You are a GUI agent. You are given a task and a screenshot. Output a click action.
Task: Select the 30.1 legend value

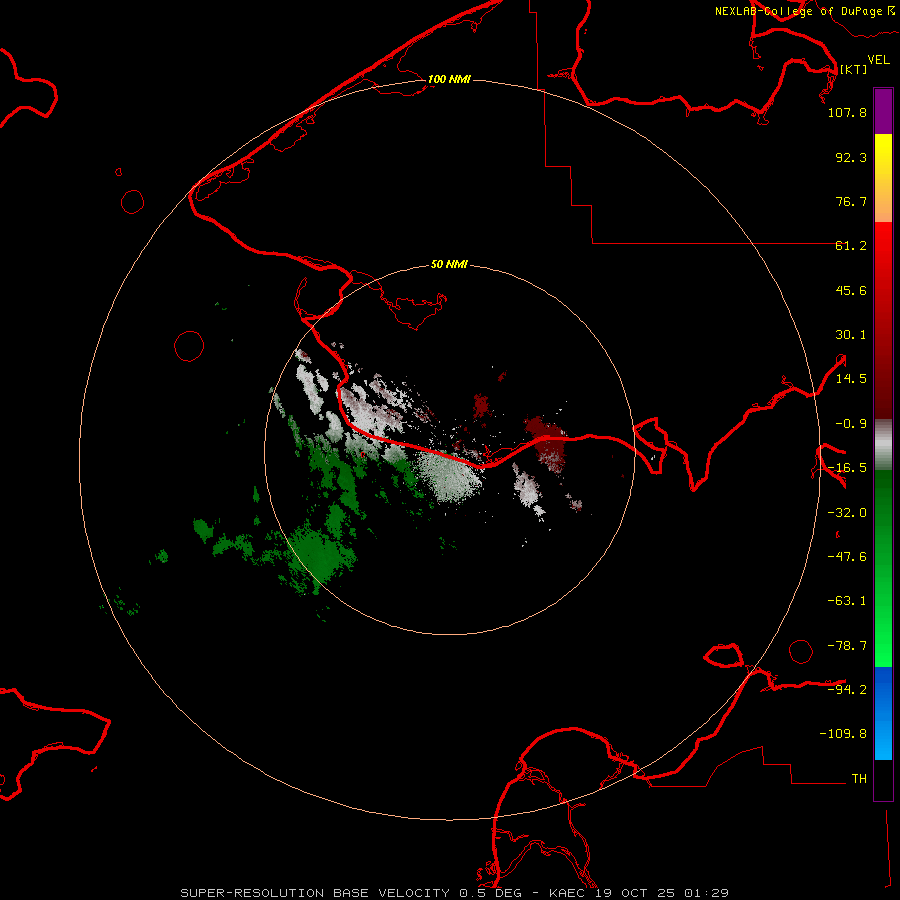point(851,335)
